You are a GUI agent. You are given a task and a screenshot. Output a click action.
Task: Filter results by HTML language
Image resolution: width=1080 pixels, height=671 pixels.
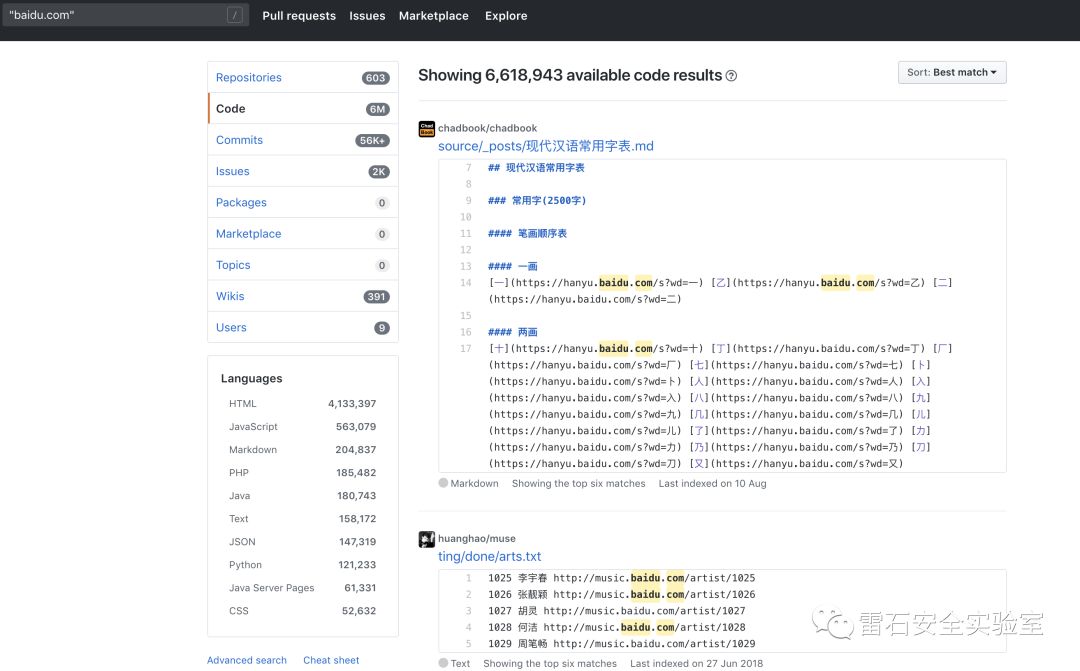[x=243, y=404]
